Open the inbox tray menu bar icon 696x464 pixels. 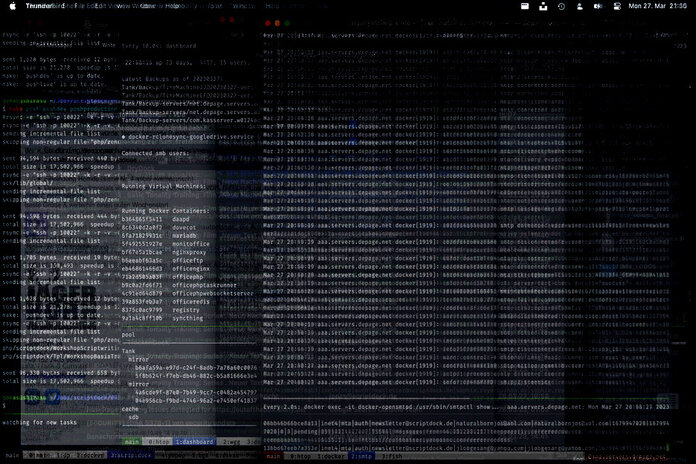point(543,6)
